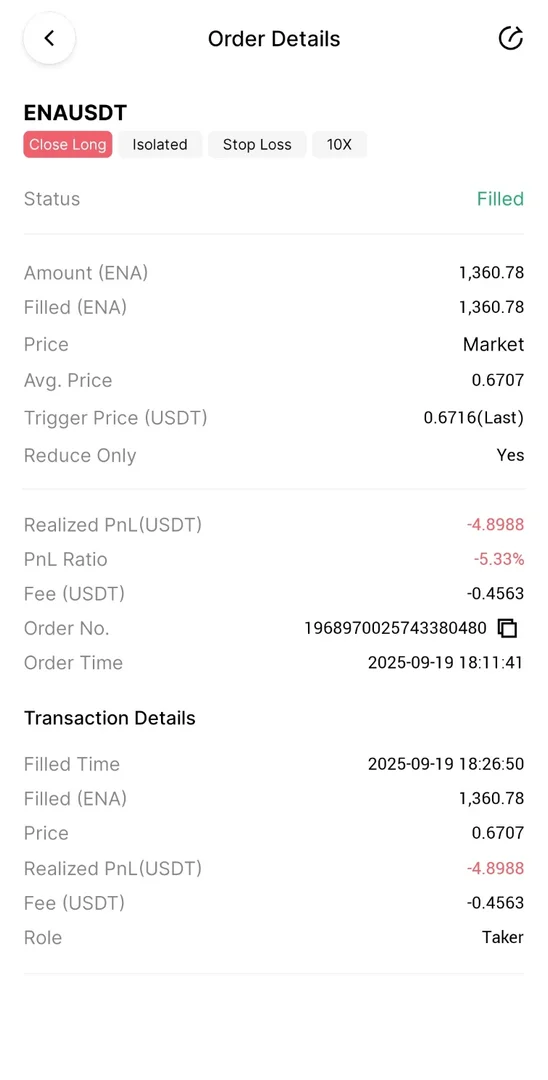Viewport: 548px width, 1080px height.
Task: Tap the Isolated margin tag
Action: tap(160, 145)
